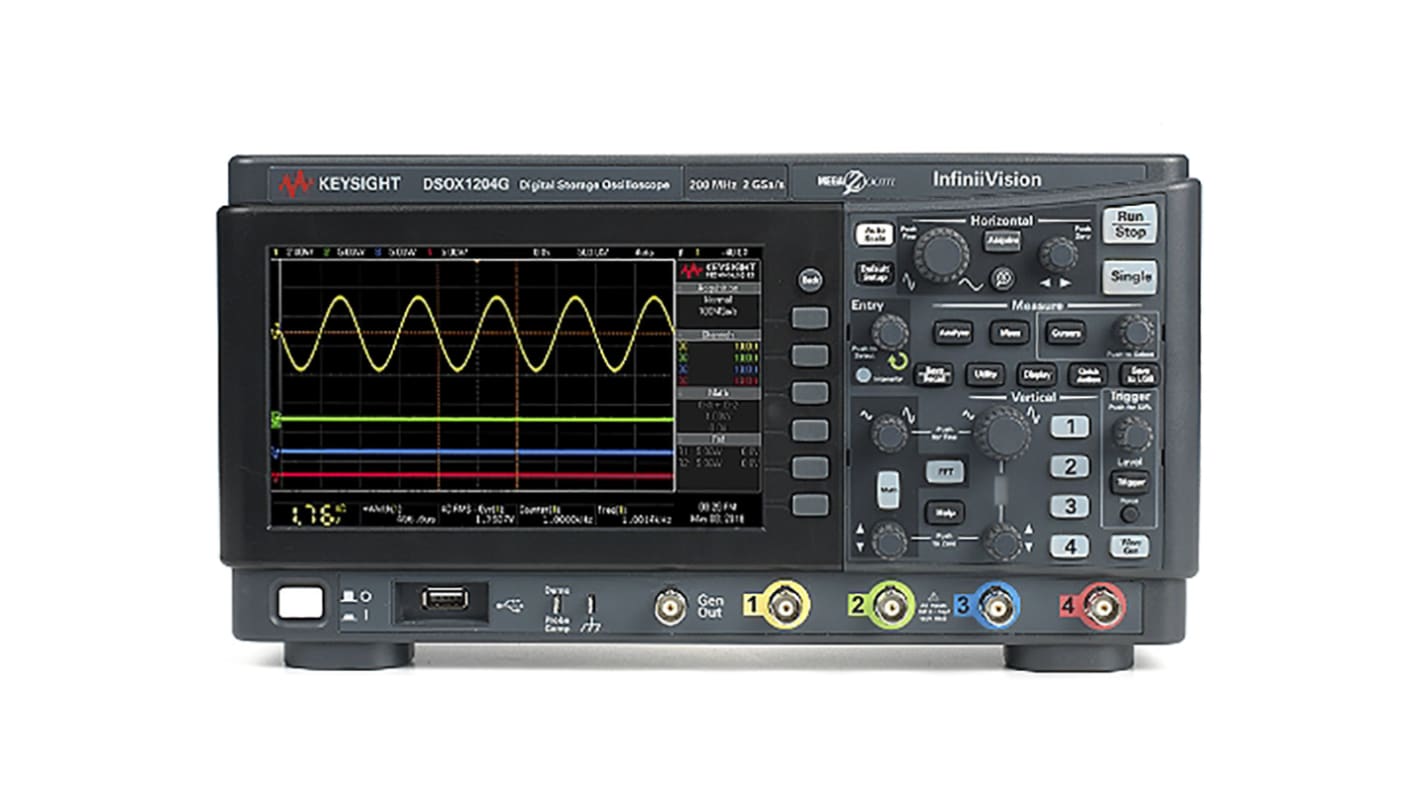1420x798 pixels.
Task: Click the blue channel 3 trace
Action: point(475,452)
